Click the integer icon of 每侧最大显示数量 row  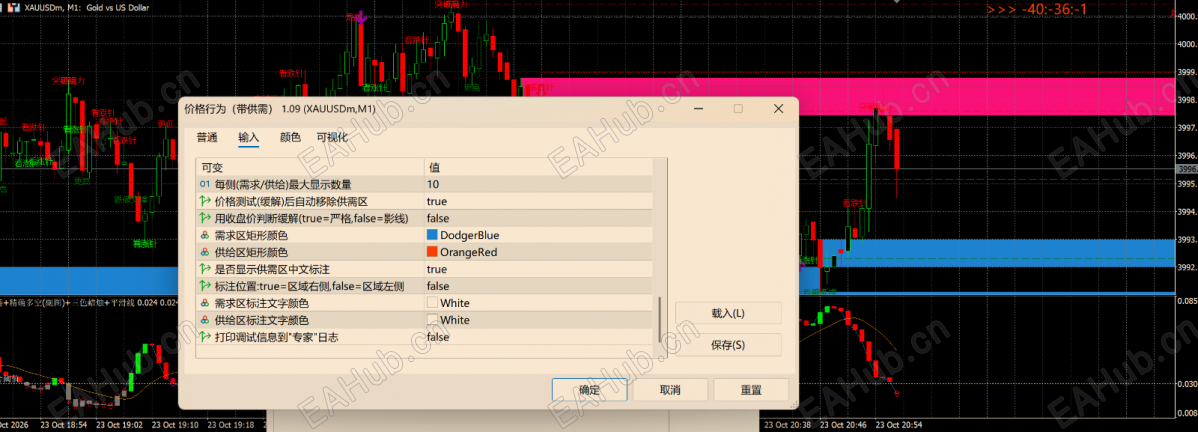(x=204, y=184)
